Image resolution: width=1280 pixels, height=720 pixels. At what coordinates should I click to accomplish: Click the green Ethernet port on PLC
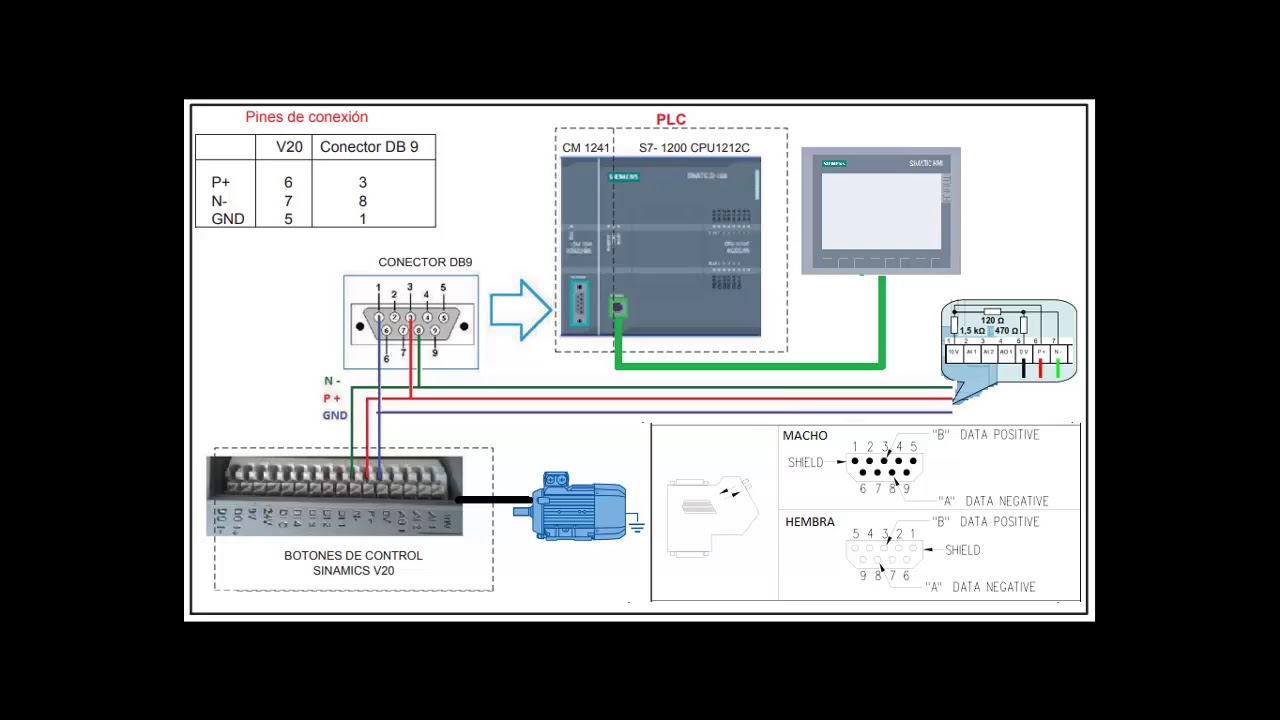click(x=618, y=306)
